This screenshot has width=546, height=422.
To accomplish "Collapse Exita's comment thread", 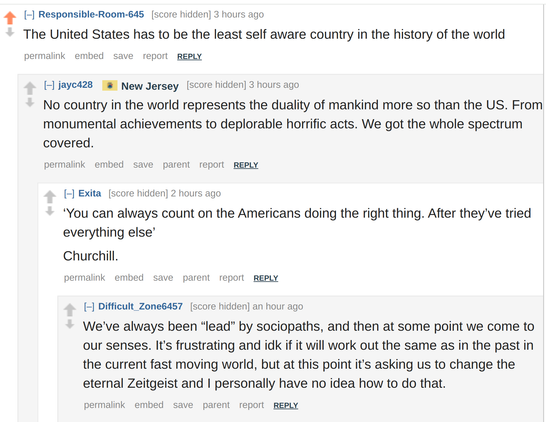I will (x=69, y=194).
